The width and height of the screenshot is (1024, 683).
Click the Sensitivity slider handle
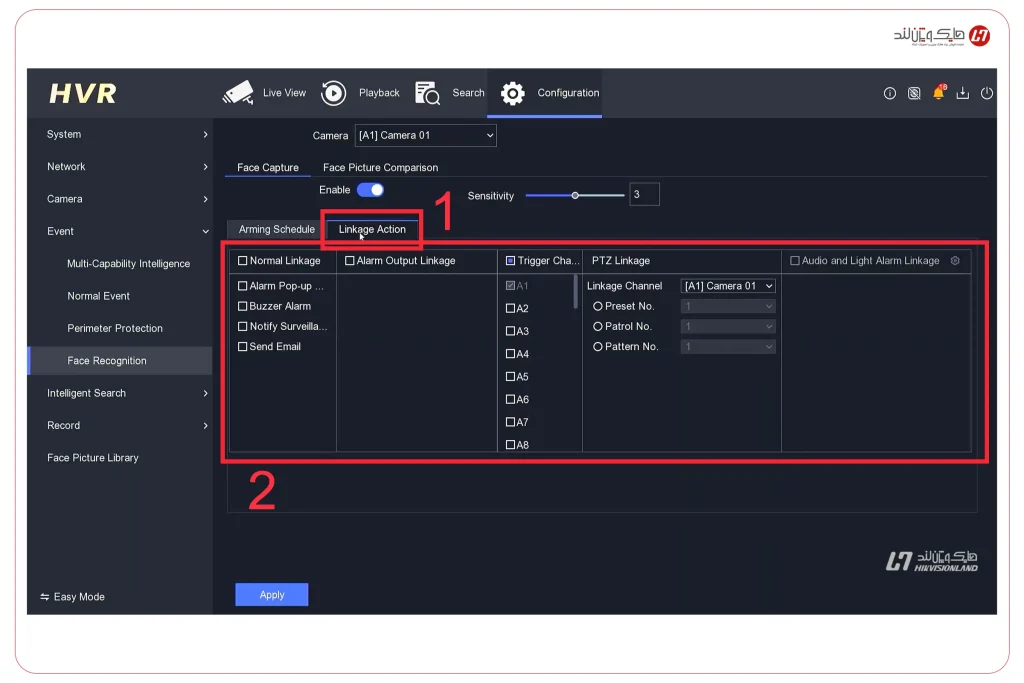coord(575,196)
